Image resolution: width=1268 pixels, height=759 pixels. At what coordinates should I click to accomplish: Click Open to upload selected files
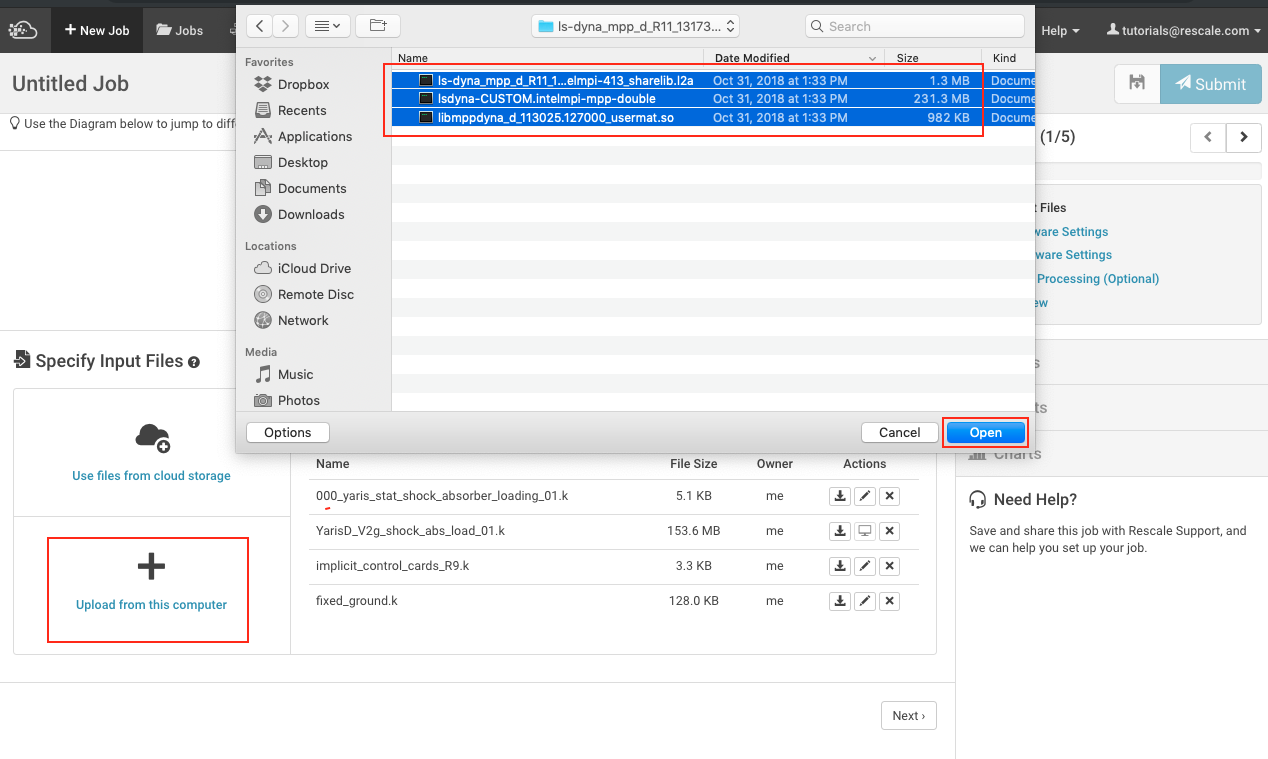click(x=985, y=432)
